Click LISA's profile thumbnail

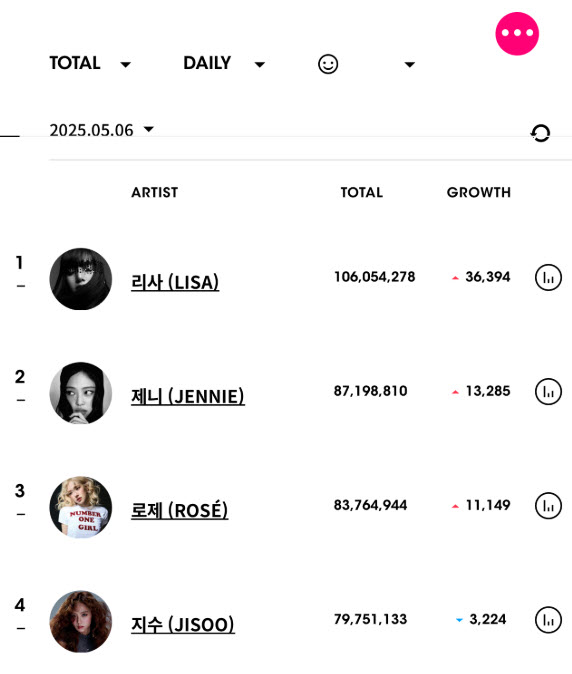click(x=81, y=279)
